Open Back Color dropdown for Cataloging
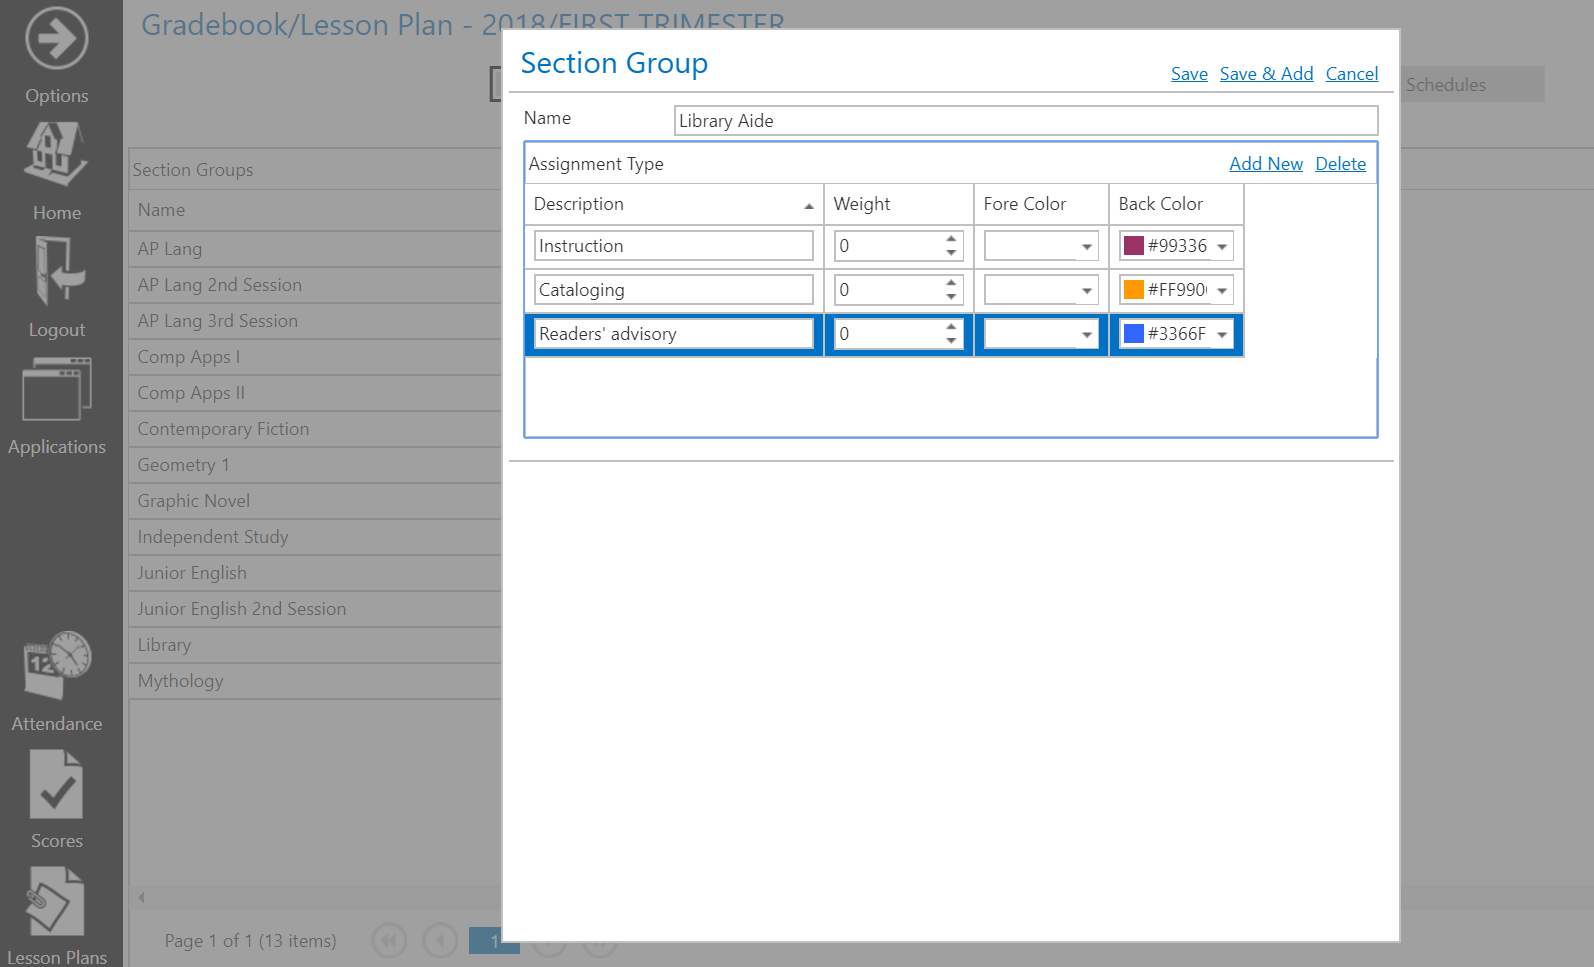The width and height of the screenshot is (1594, 967). [x=1222, y=291]
